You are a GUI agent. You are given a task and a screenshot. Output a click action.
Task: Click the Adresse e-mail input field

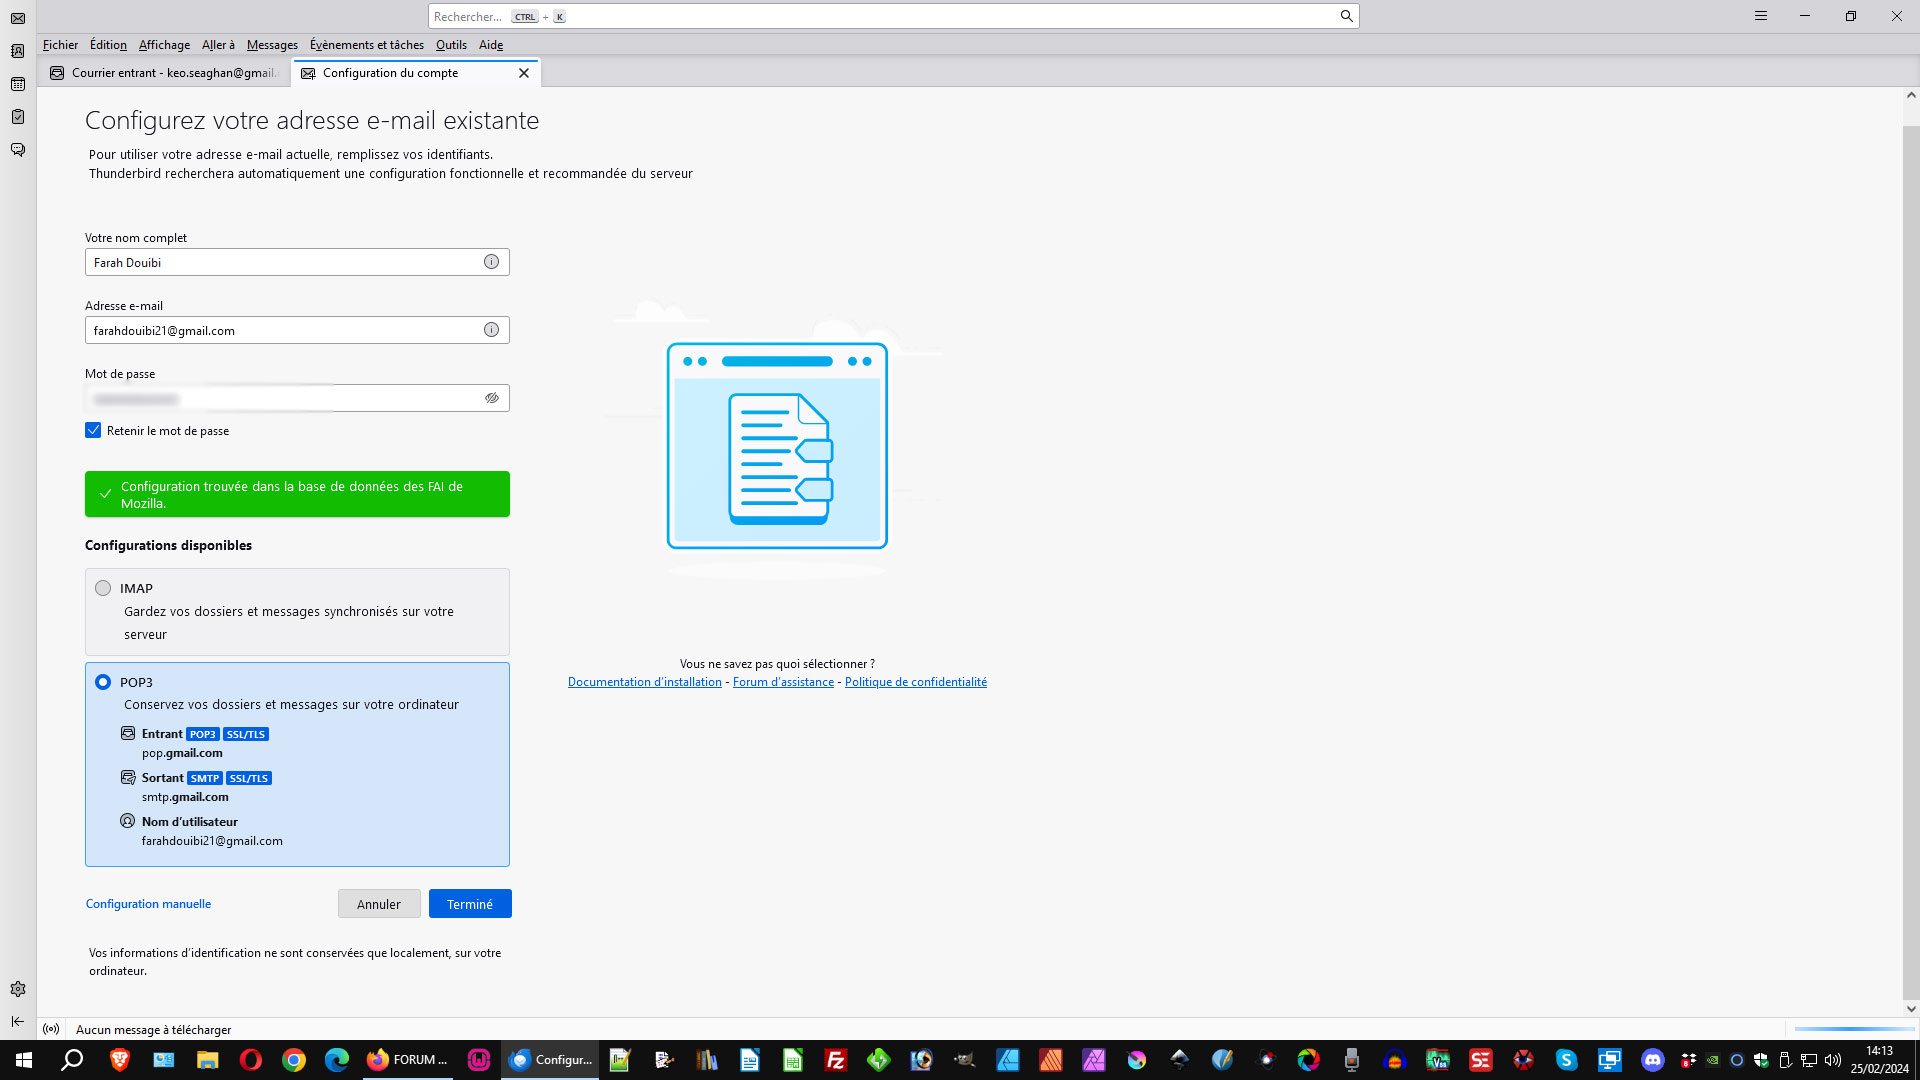(297, 330)
